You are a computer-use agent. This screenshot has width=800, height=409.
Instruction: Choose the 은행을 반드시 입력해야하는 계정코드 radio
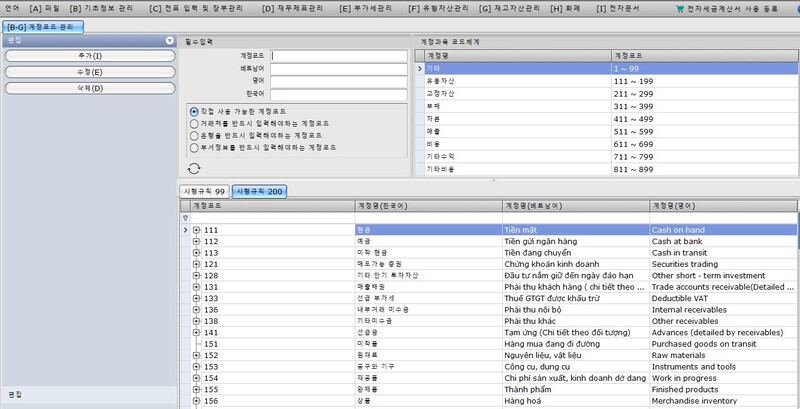(194, 135)
